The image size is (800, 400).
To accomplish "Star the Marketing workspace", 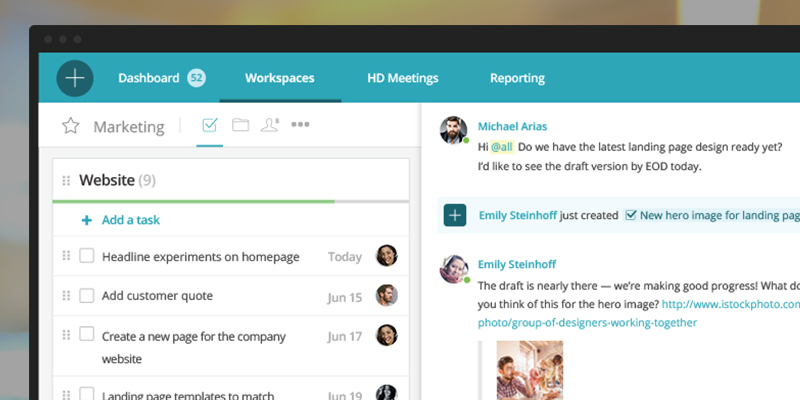I will coord(70,126).
